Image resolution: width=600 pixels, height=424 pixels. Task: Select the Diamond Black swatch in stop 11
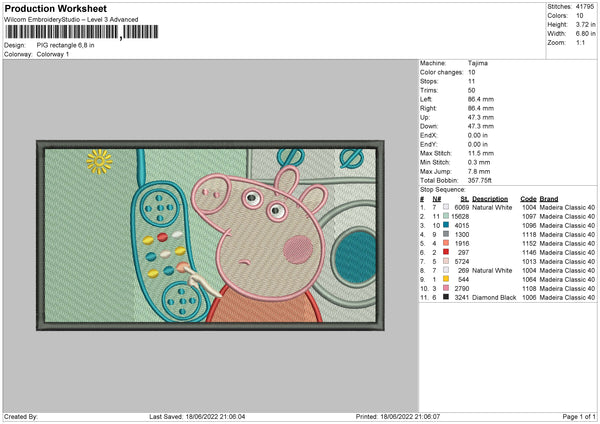click(446, 297)
